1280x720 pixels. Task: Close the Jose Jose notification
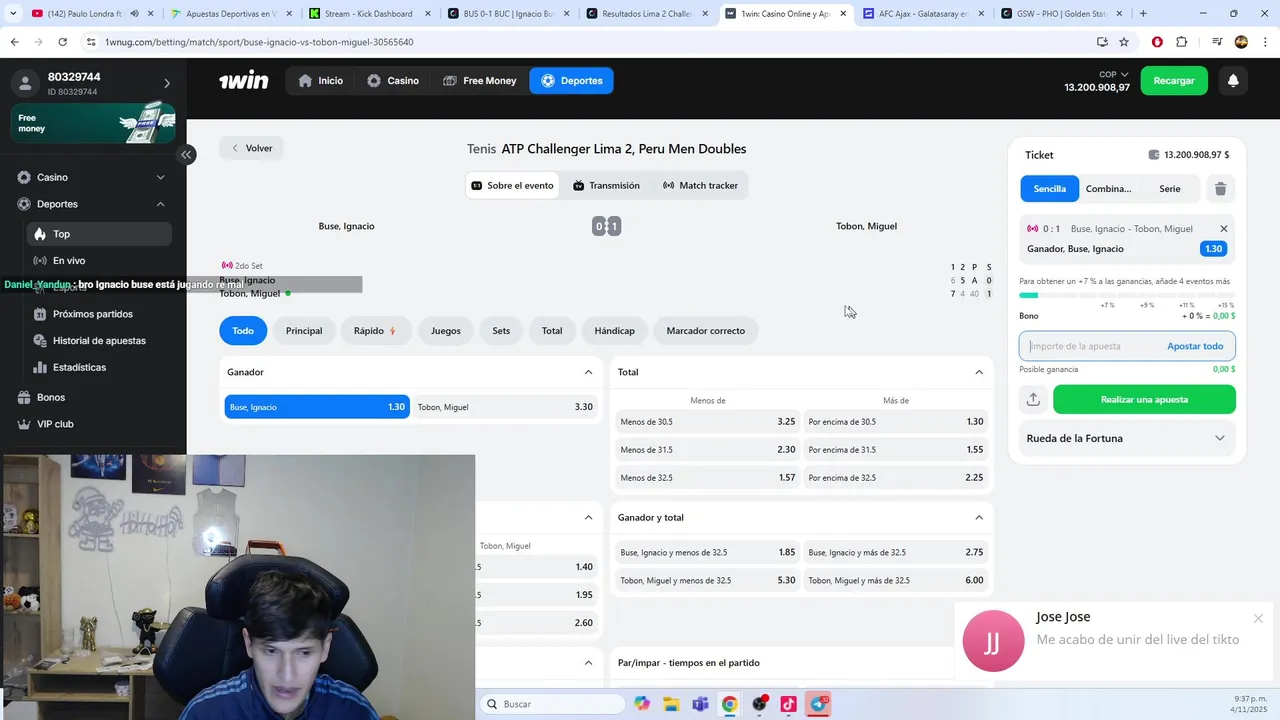[1258, 618]
